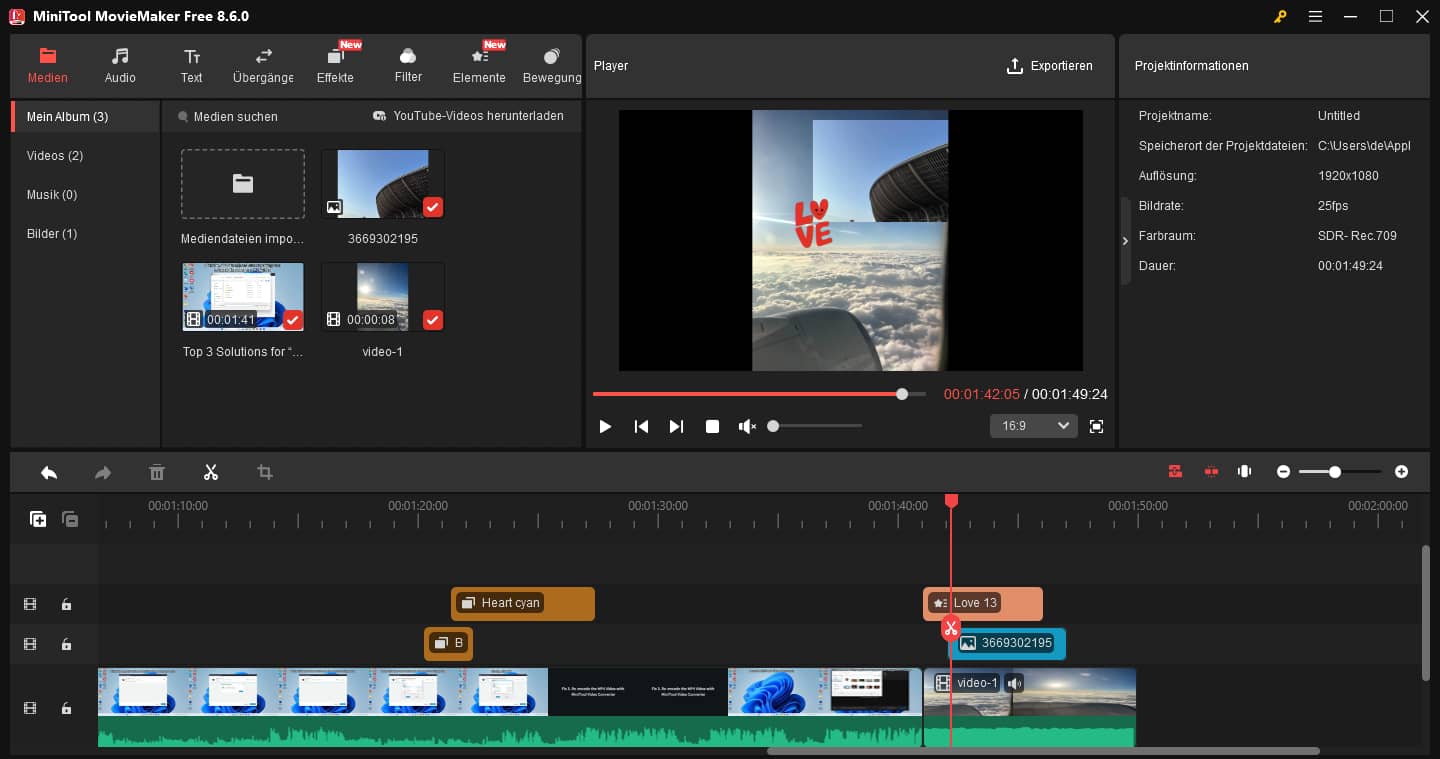Adjust the timeline zoom slider
The height and width of the screenshot is (759, 1440).
(1337, 471)
